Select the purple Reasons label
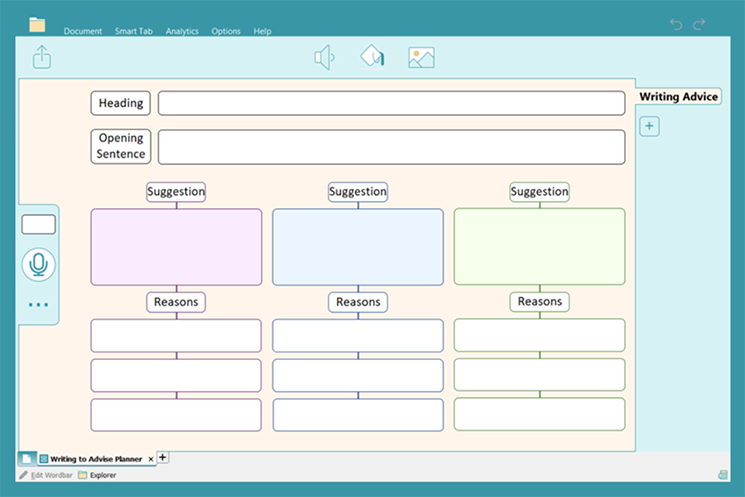Screen dimensions: 745x497 [176, 302]
